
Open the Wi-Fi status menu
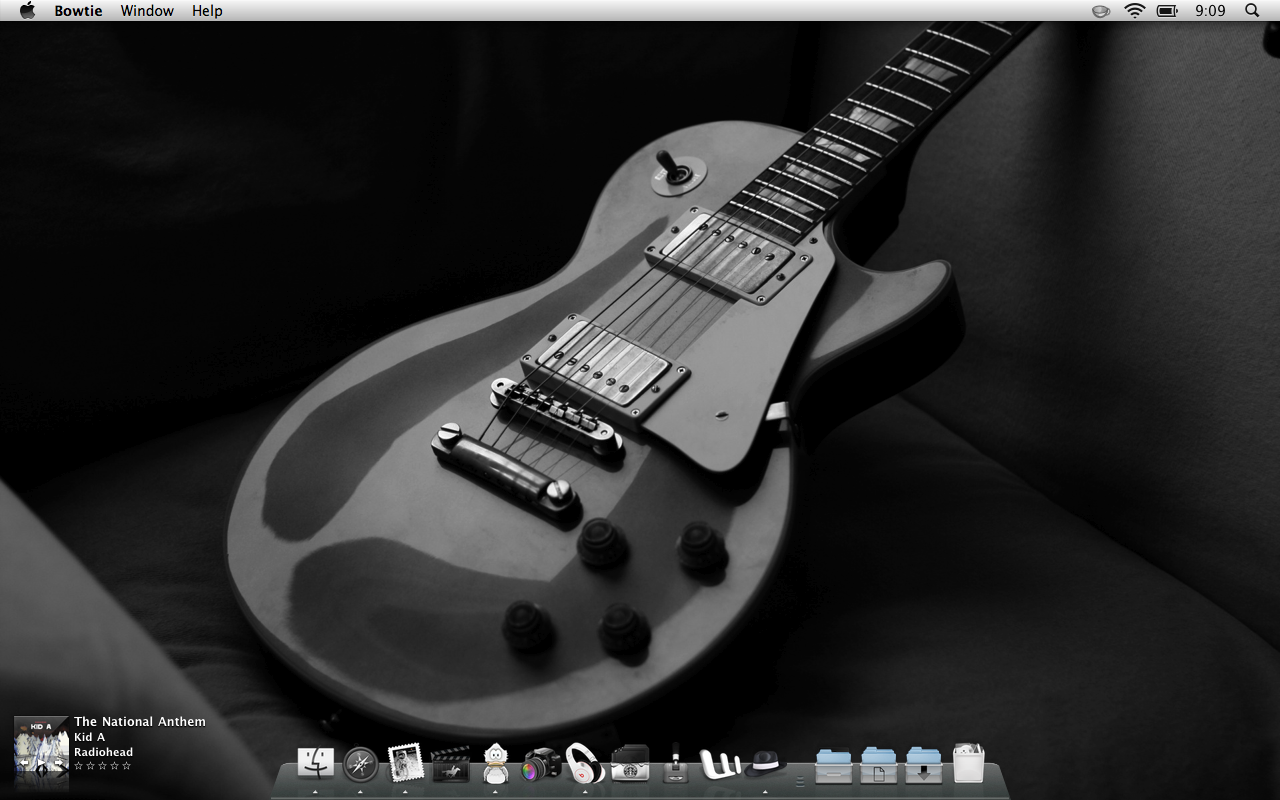point(1134,10)
